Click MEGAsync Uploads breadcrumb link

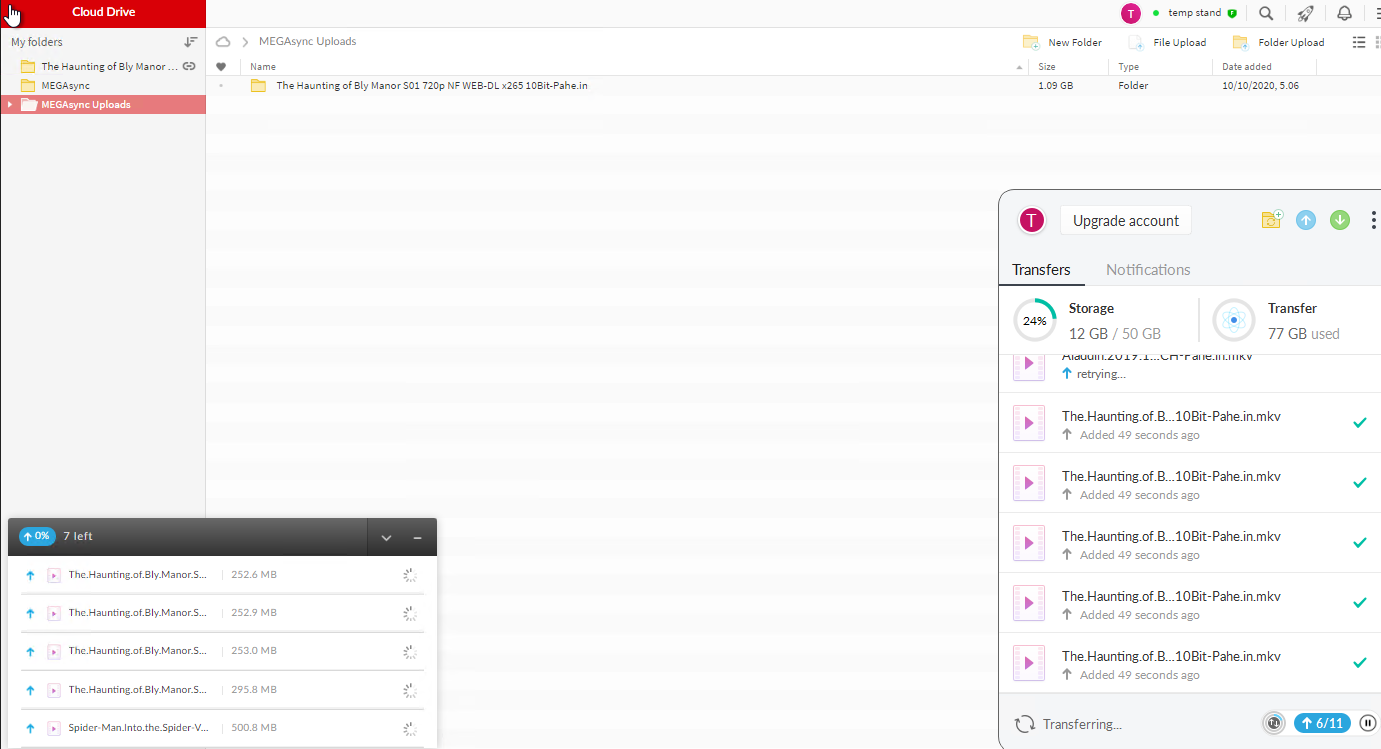pos(307,42)
